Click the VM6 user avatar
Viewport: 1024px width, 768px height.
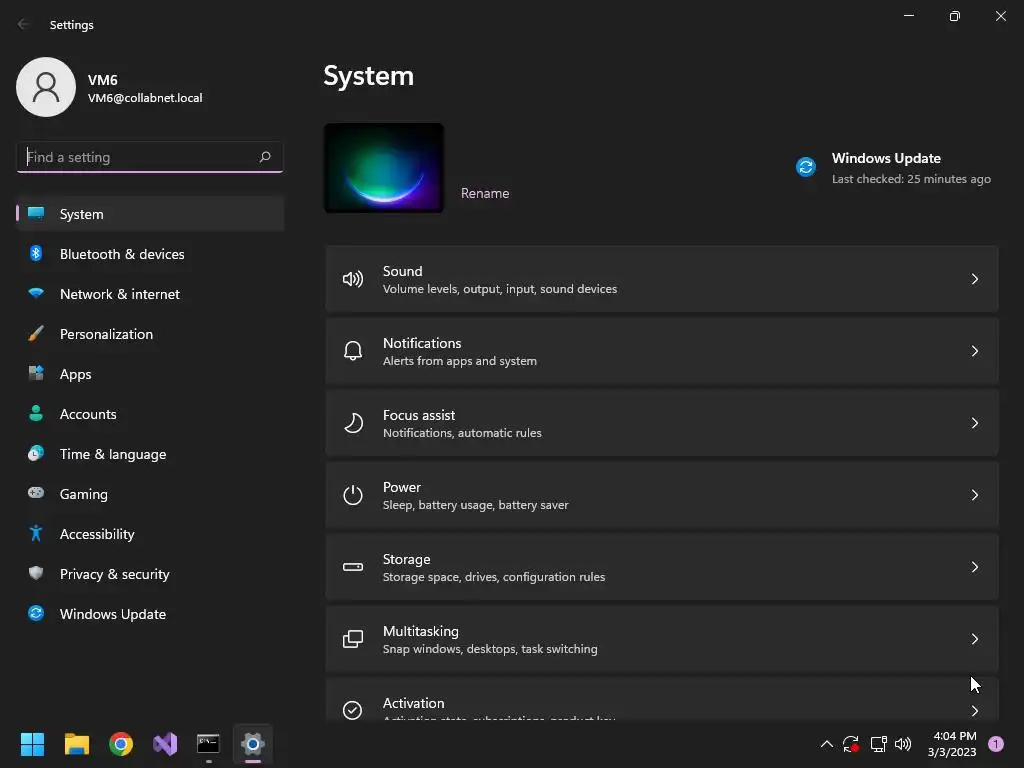46,87
